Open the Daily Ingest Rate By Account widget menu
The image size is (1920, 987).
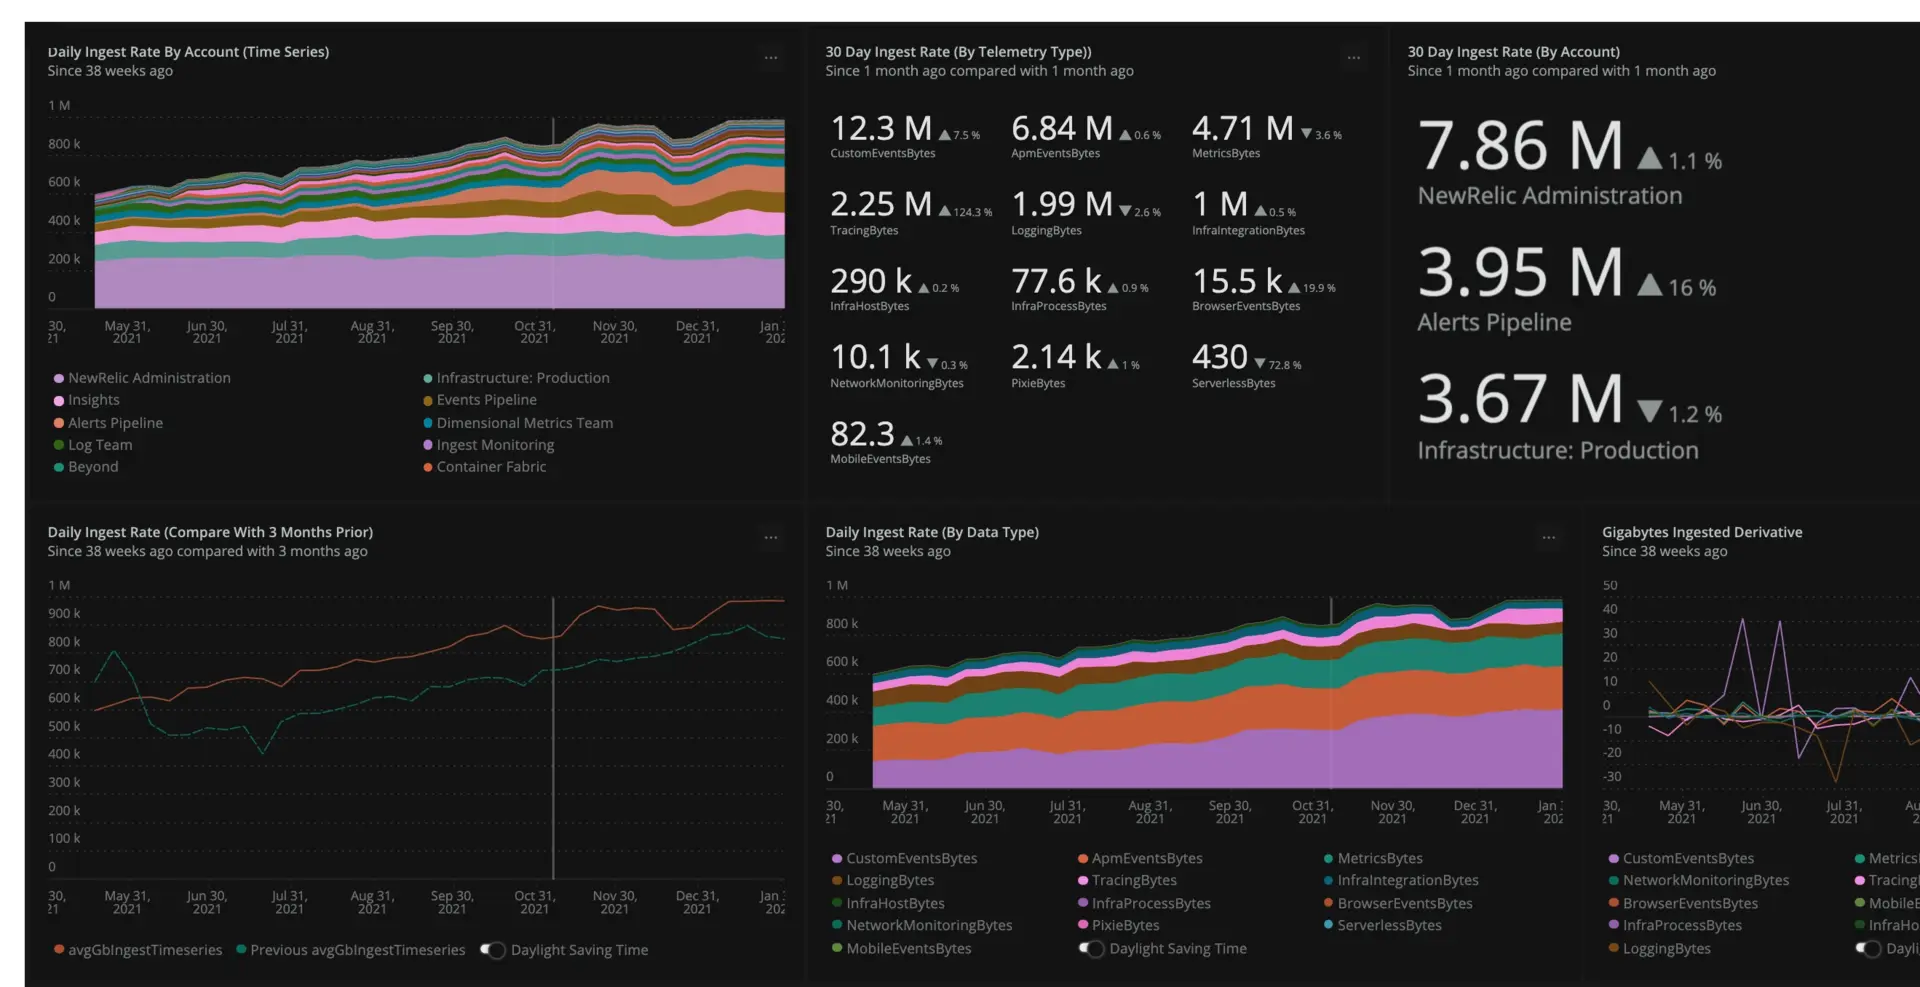point(770,58)
